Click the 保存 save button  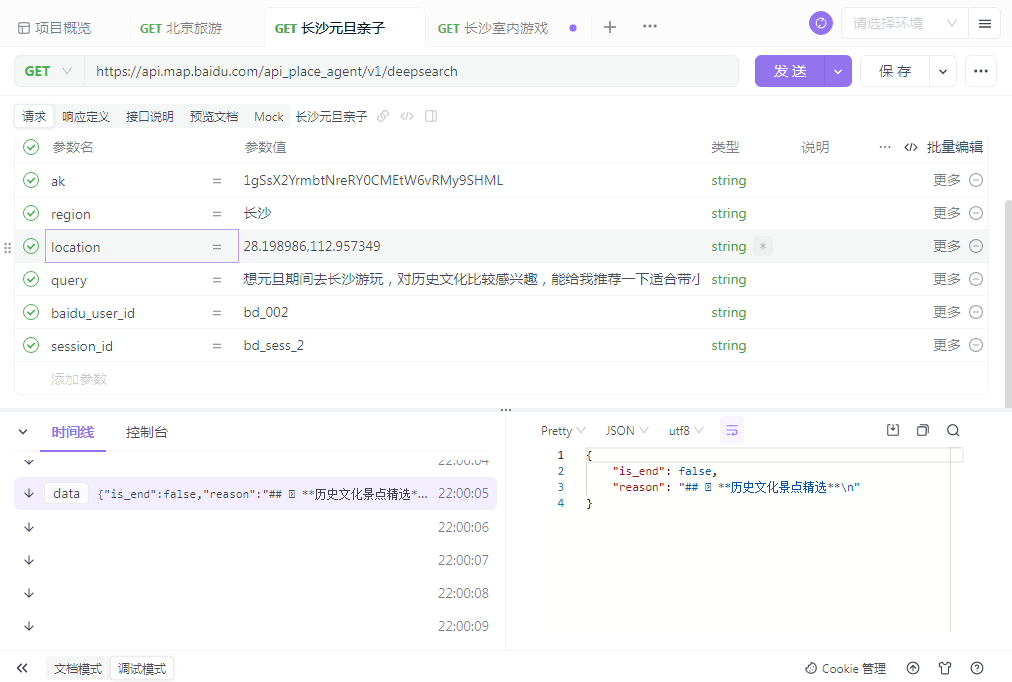pyautogui.click(x=895, y=71)
